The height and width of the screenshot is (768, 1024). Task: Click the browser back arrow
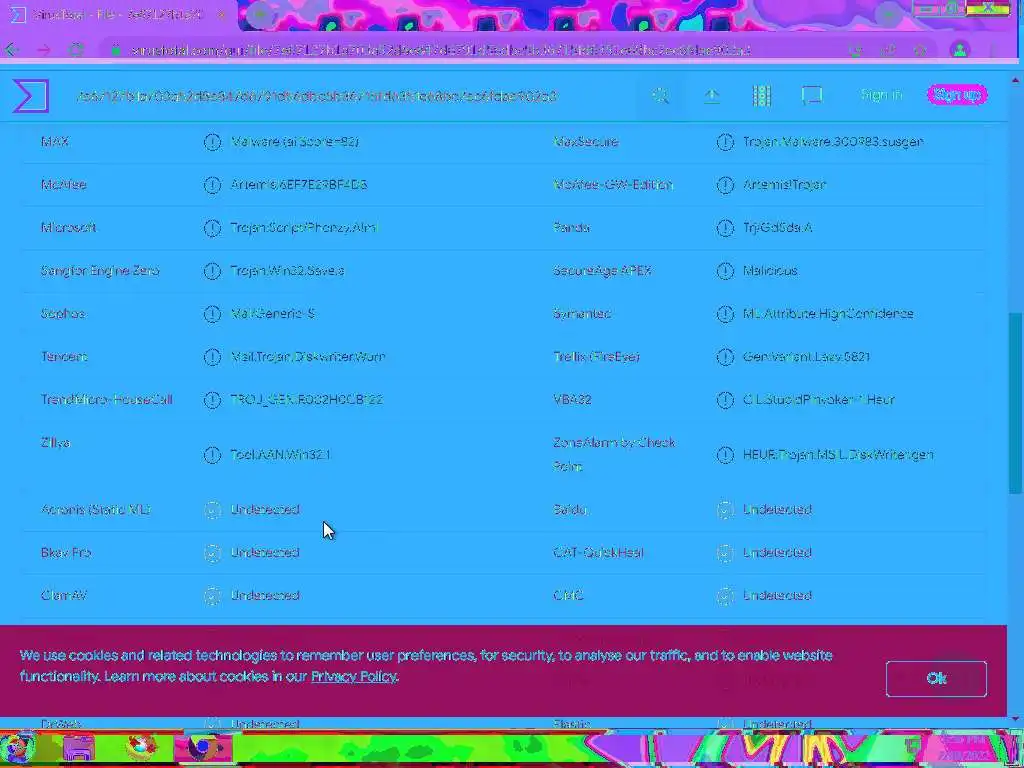tap(12, 50)
